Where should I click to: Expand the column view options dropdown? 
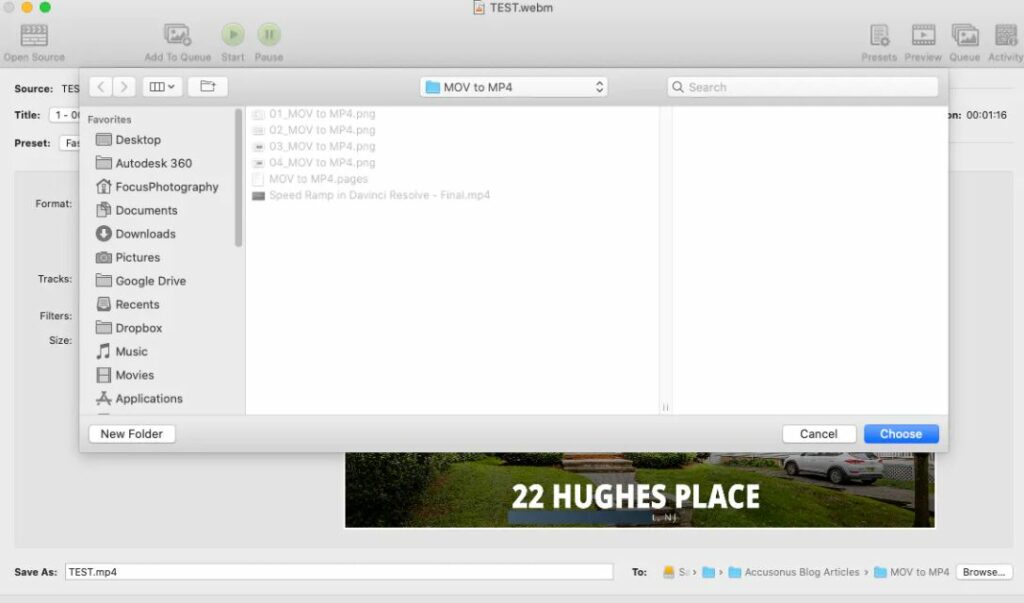[x=162, y=87]
